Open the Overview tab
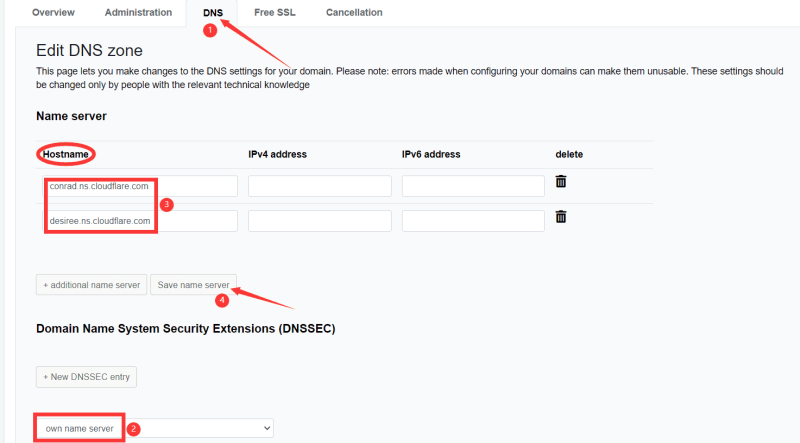 tap(53, 12)
